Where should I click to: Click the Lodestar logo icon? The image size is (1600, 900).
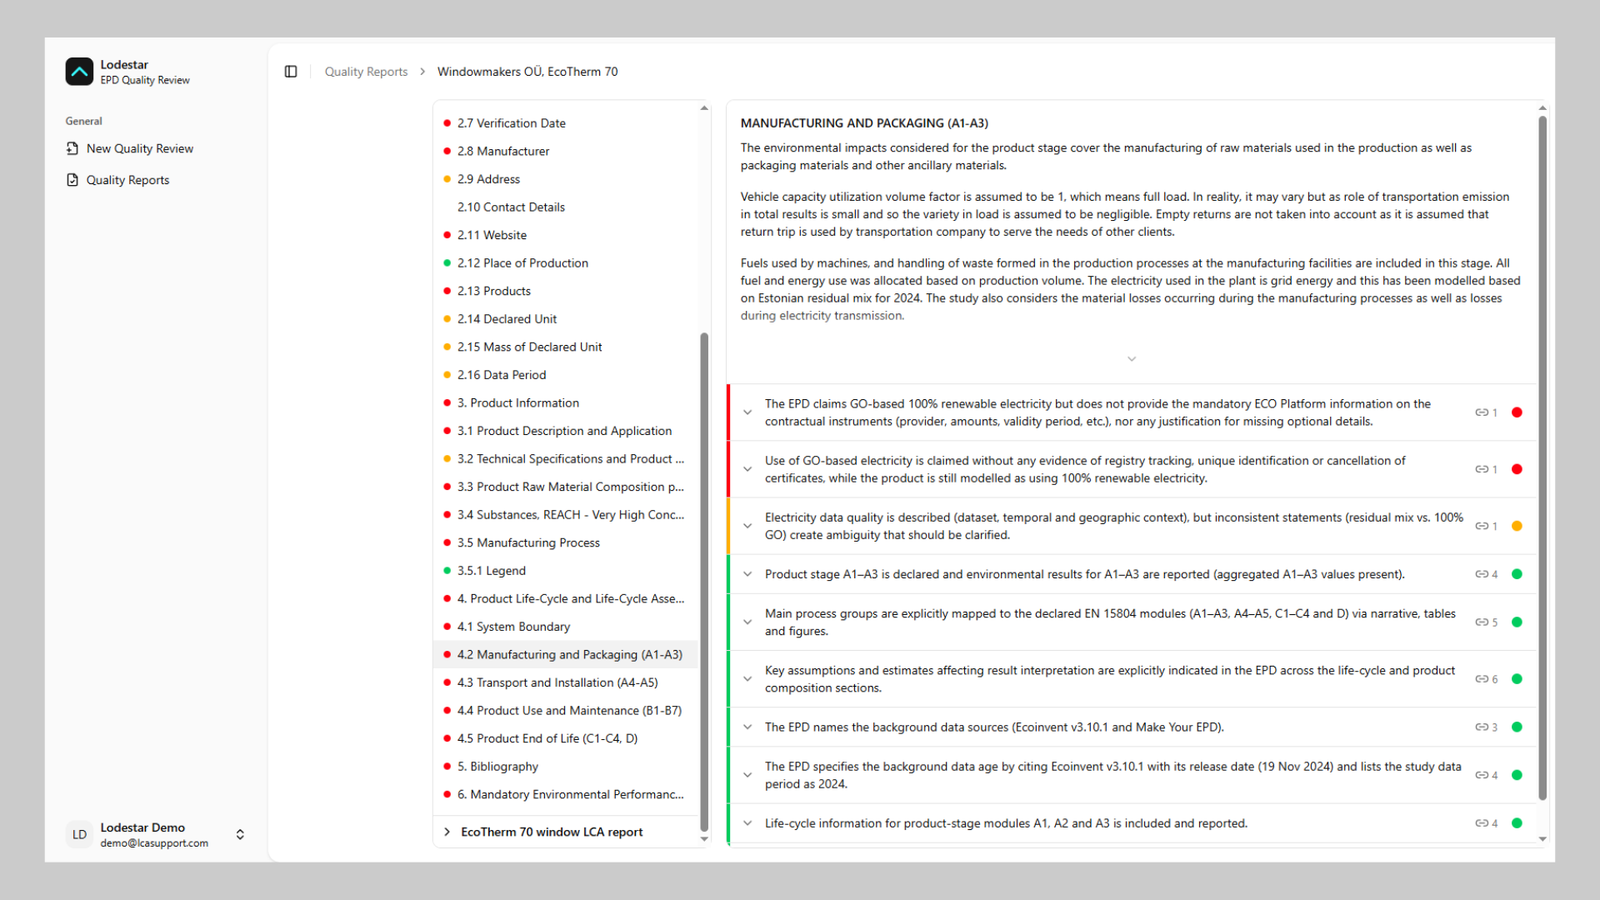coord(79,71)
